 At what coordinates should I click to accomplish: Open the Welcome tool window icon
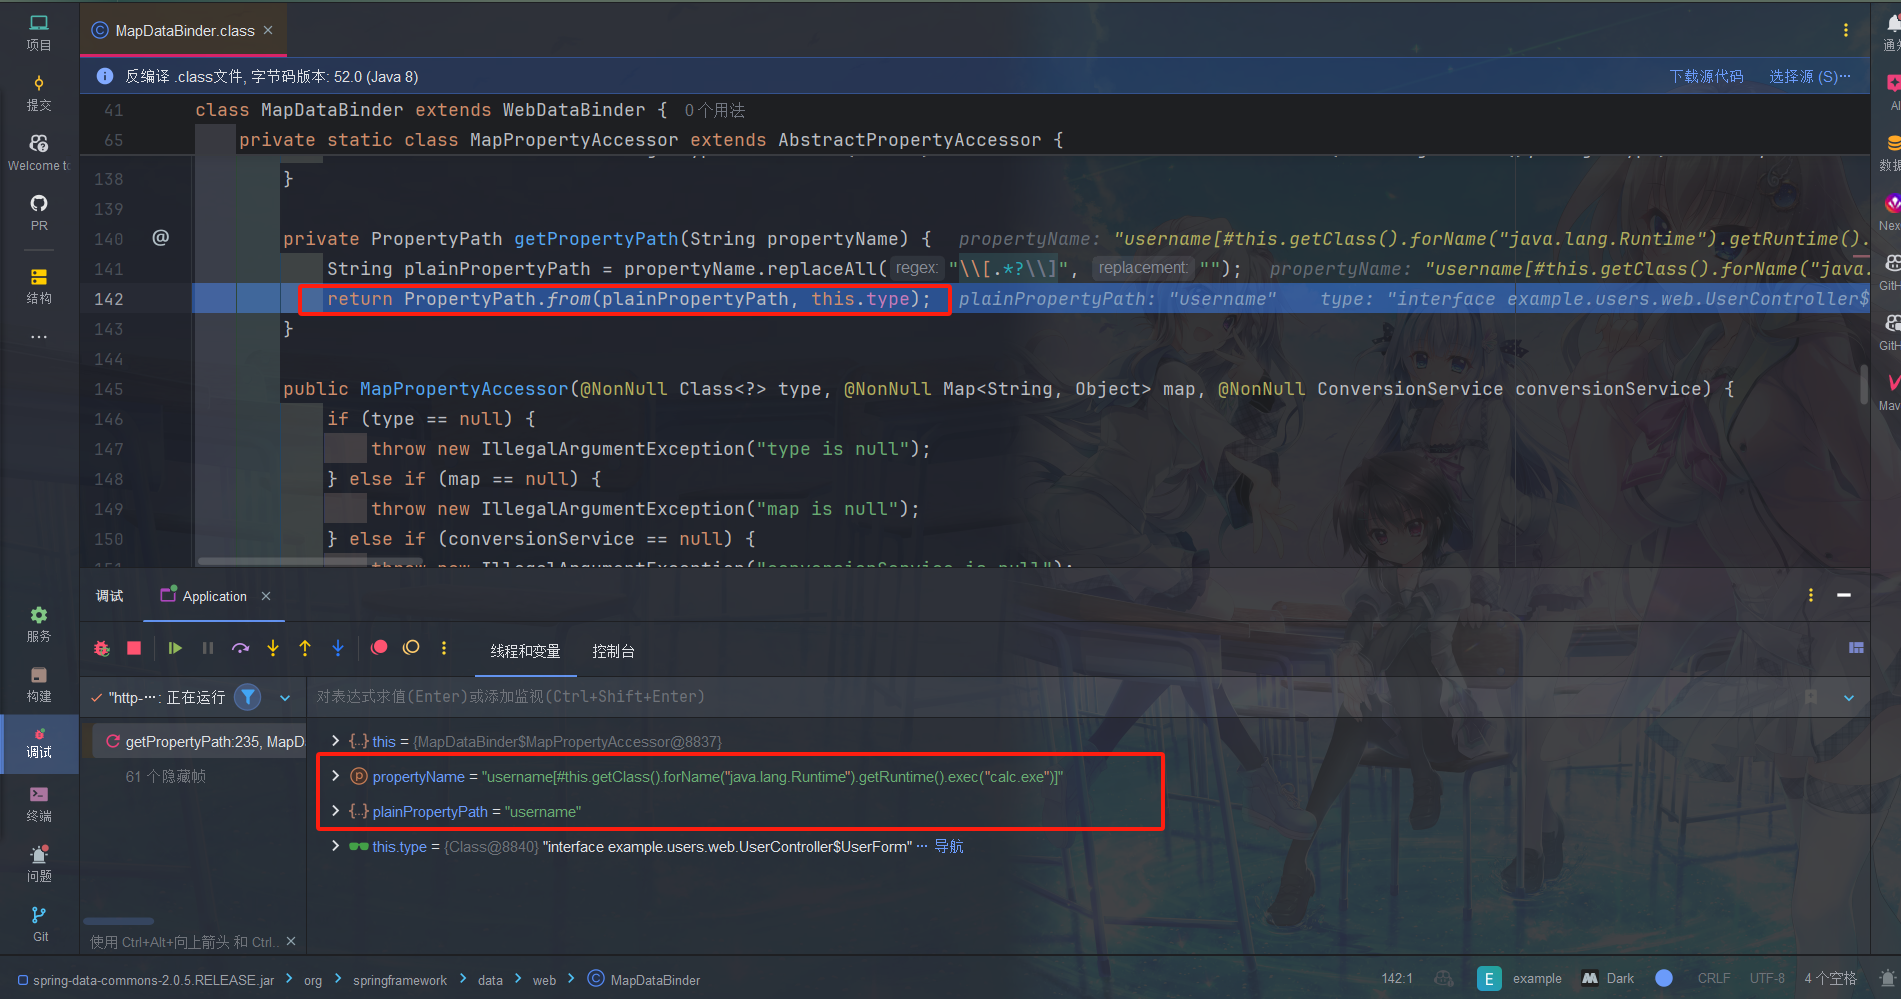pos(39,153)
